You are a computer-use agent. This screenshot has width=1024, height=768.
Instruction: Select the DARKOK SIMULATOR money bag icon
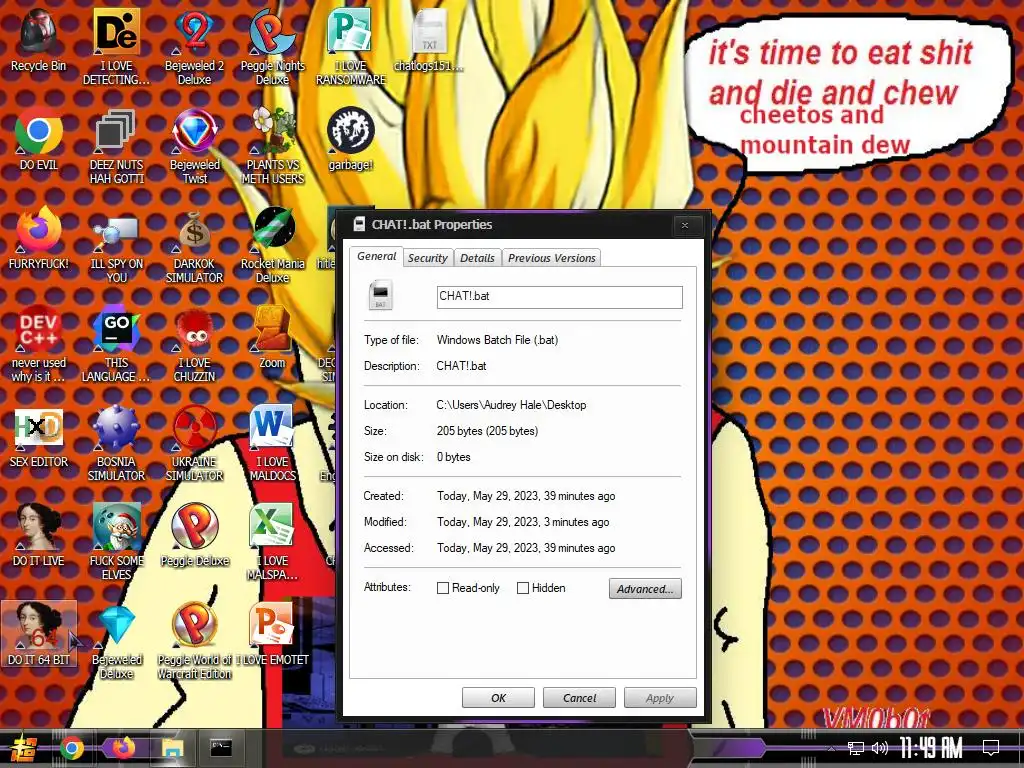(x=194, y=245)
